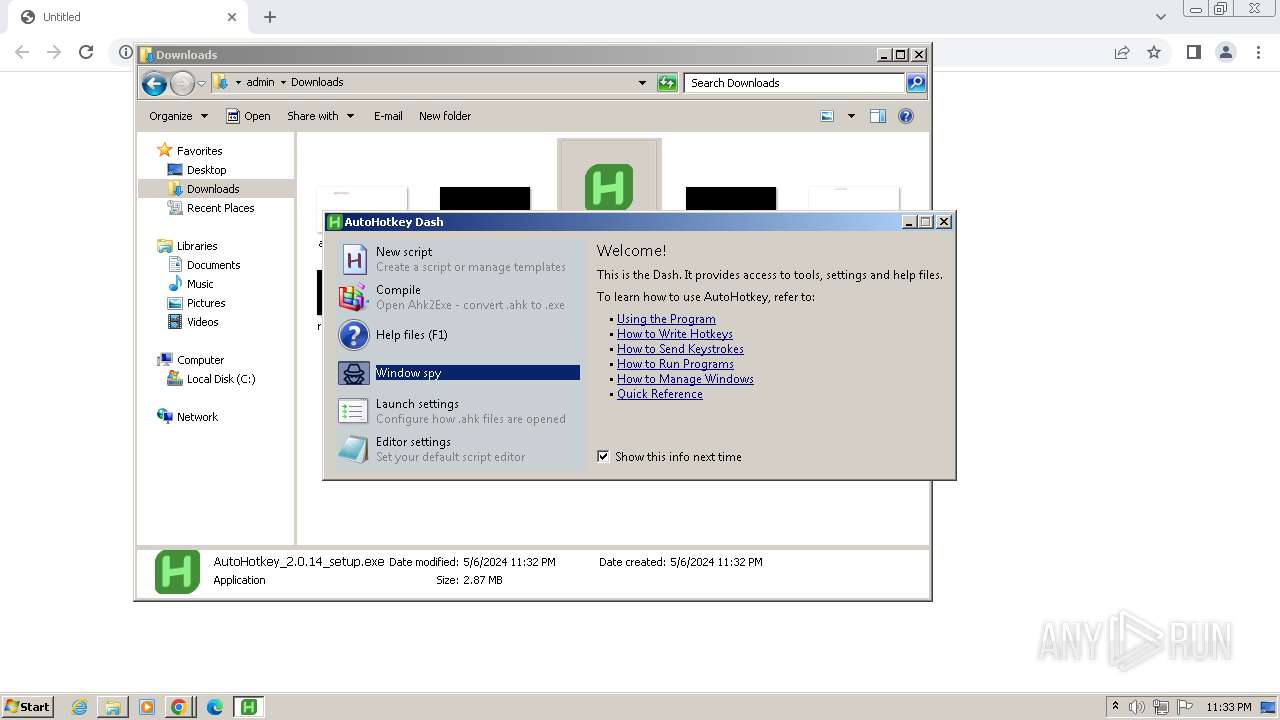Open Documents library
This screenshot has width=1280, height=720.
pyautogui.click(x=213, y=265)
